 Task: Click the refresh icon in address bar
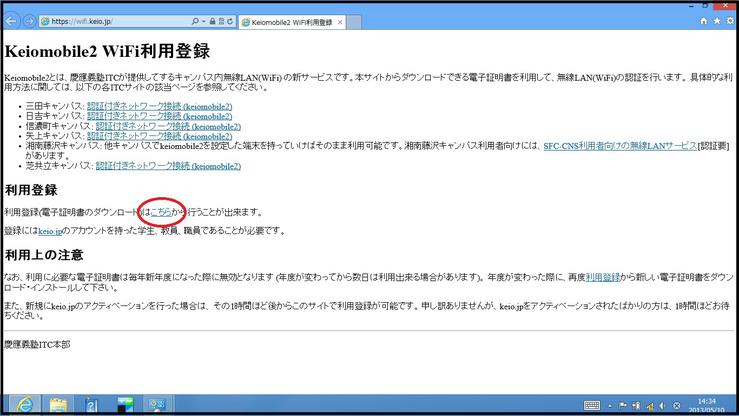[231, 21]
